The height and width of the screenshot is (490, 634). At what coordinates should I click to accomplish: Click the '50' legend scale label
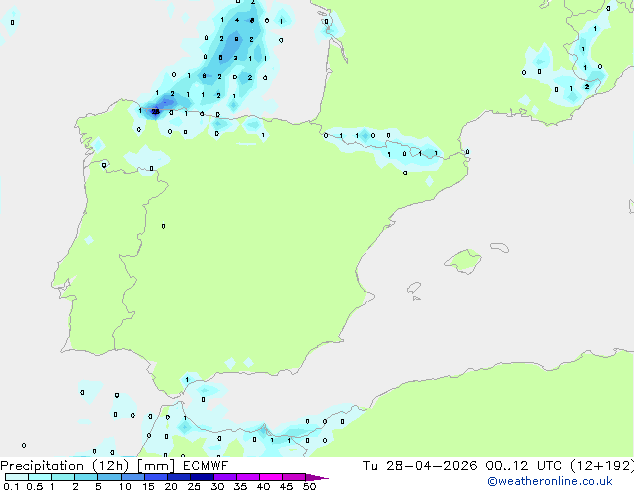tap(309, 486)
